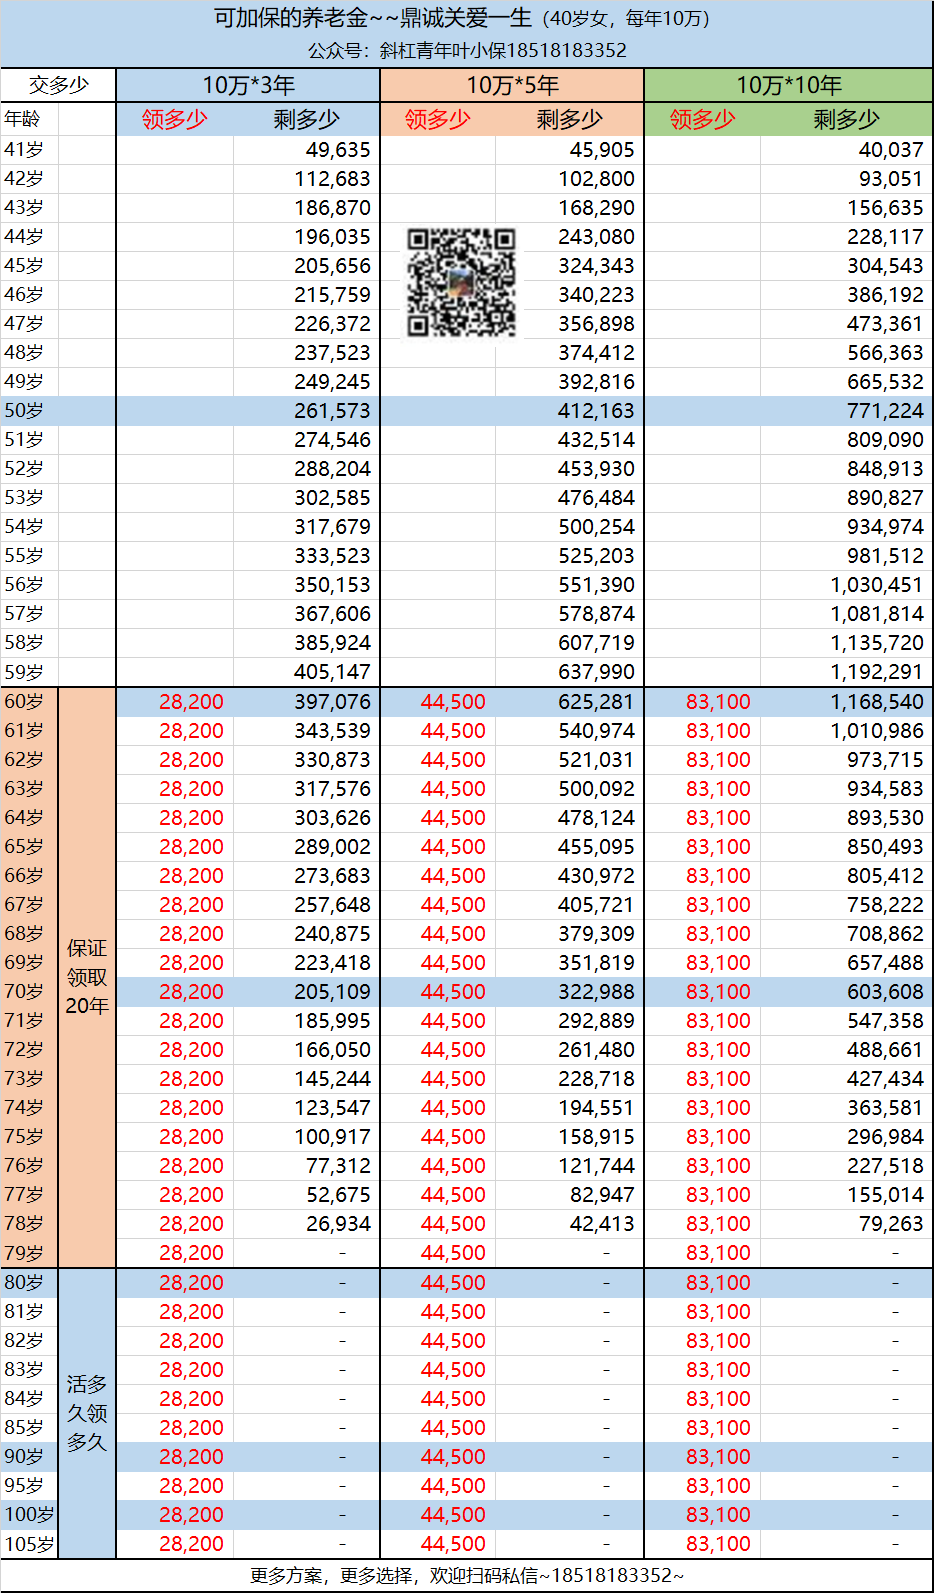Screen dimensions: 934x1593
Task: Click 领多少 under the 10万*10年 header
Action: (703, 119)
